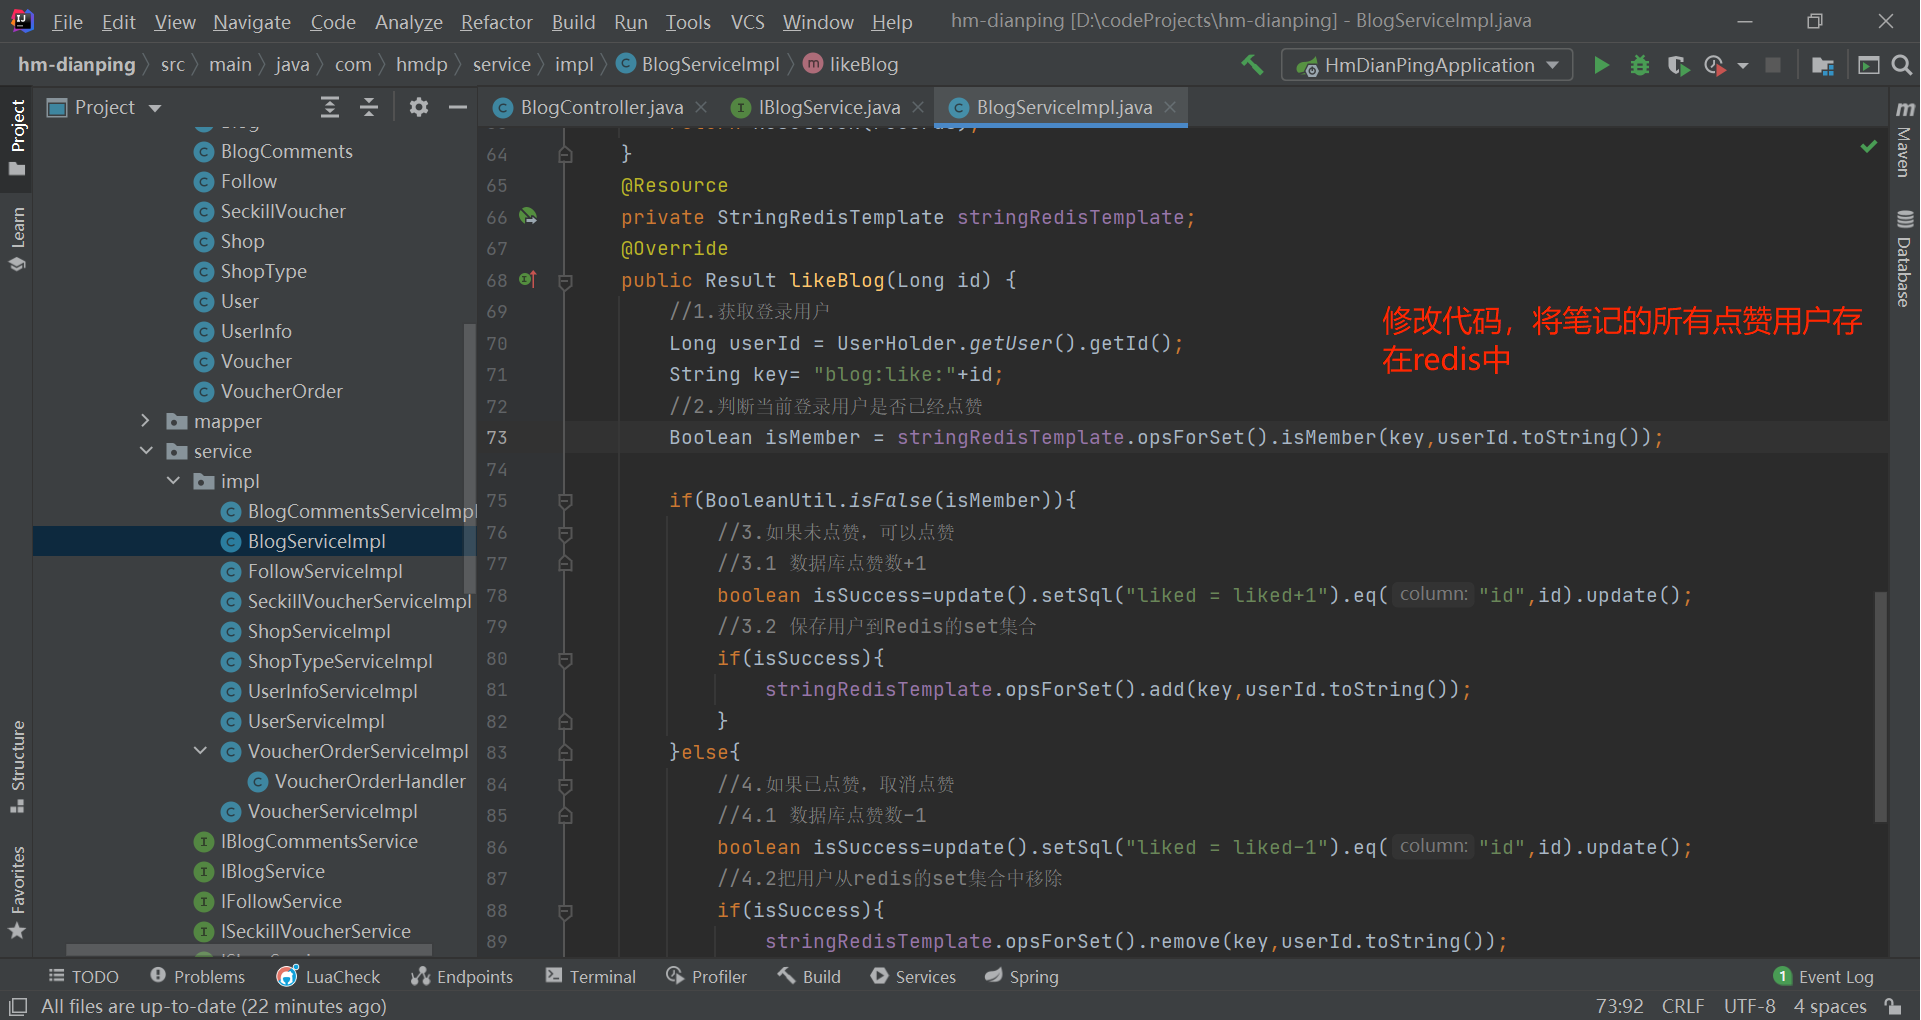Click the Project panel horizontal scrollbar
This screenshot has width=1921, height=1020.
(x=249, y=949)
